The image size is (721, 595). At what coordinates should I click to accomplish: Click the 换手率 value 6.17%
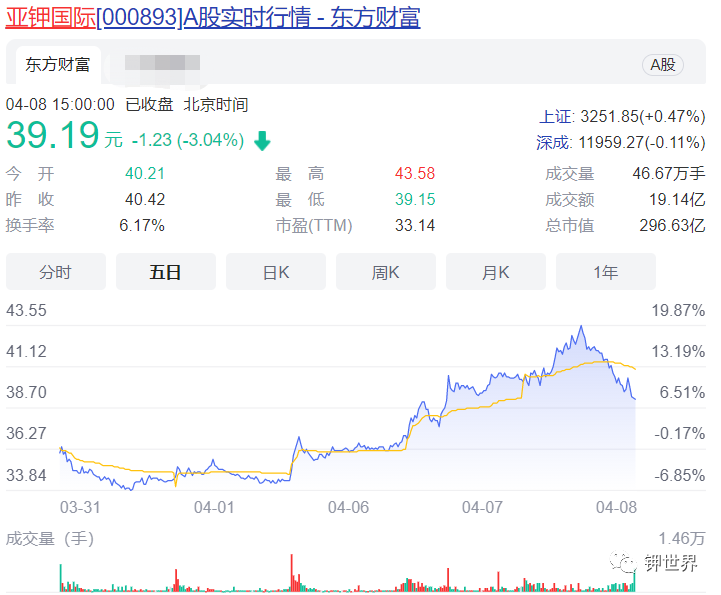click(x=142, y=225)
